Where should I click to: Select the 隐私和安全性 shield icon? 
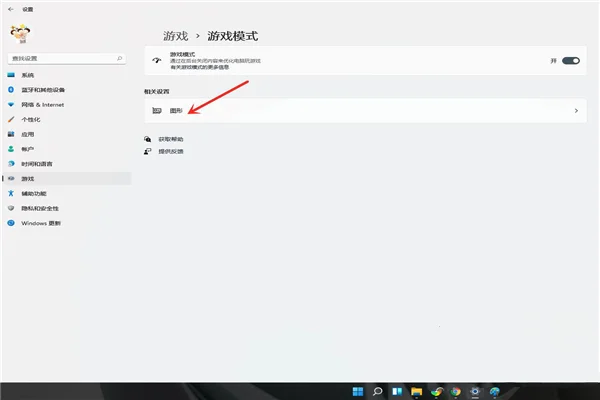point(11,208)
